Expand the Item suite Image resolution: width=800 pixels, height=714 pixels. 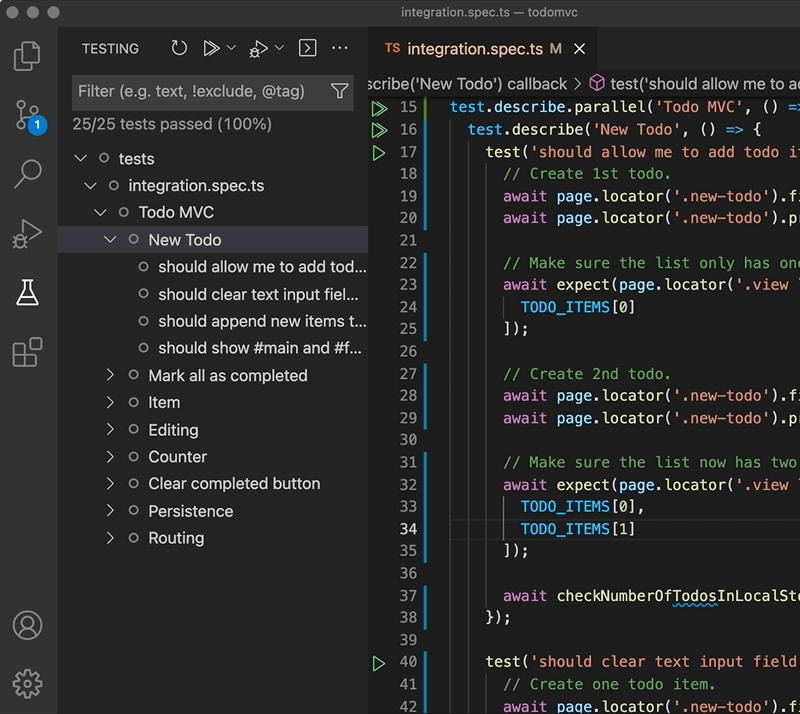tap(110, 402)
